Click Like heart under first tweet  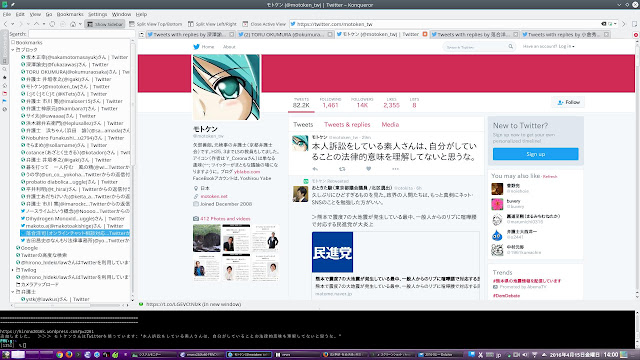369,169
